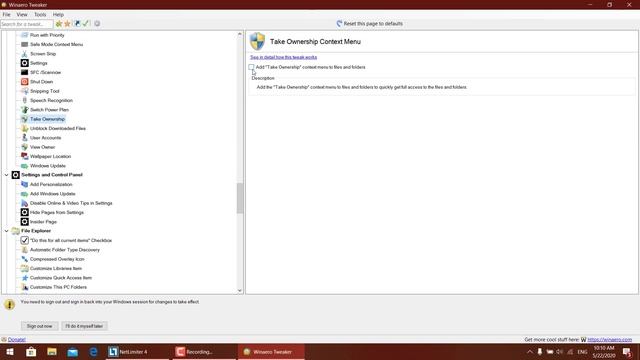Select the Screen Snip scissors icon
640x360 pixels.
(x=24, y=53)
